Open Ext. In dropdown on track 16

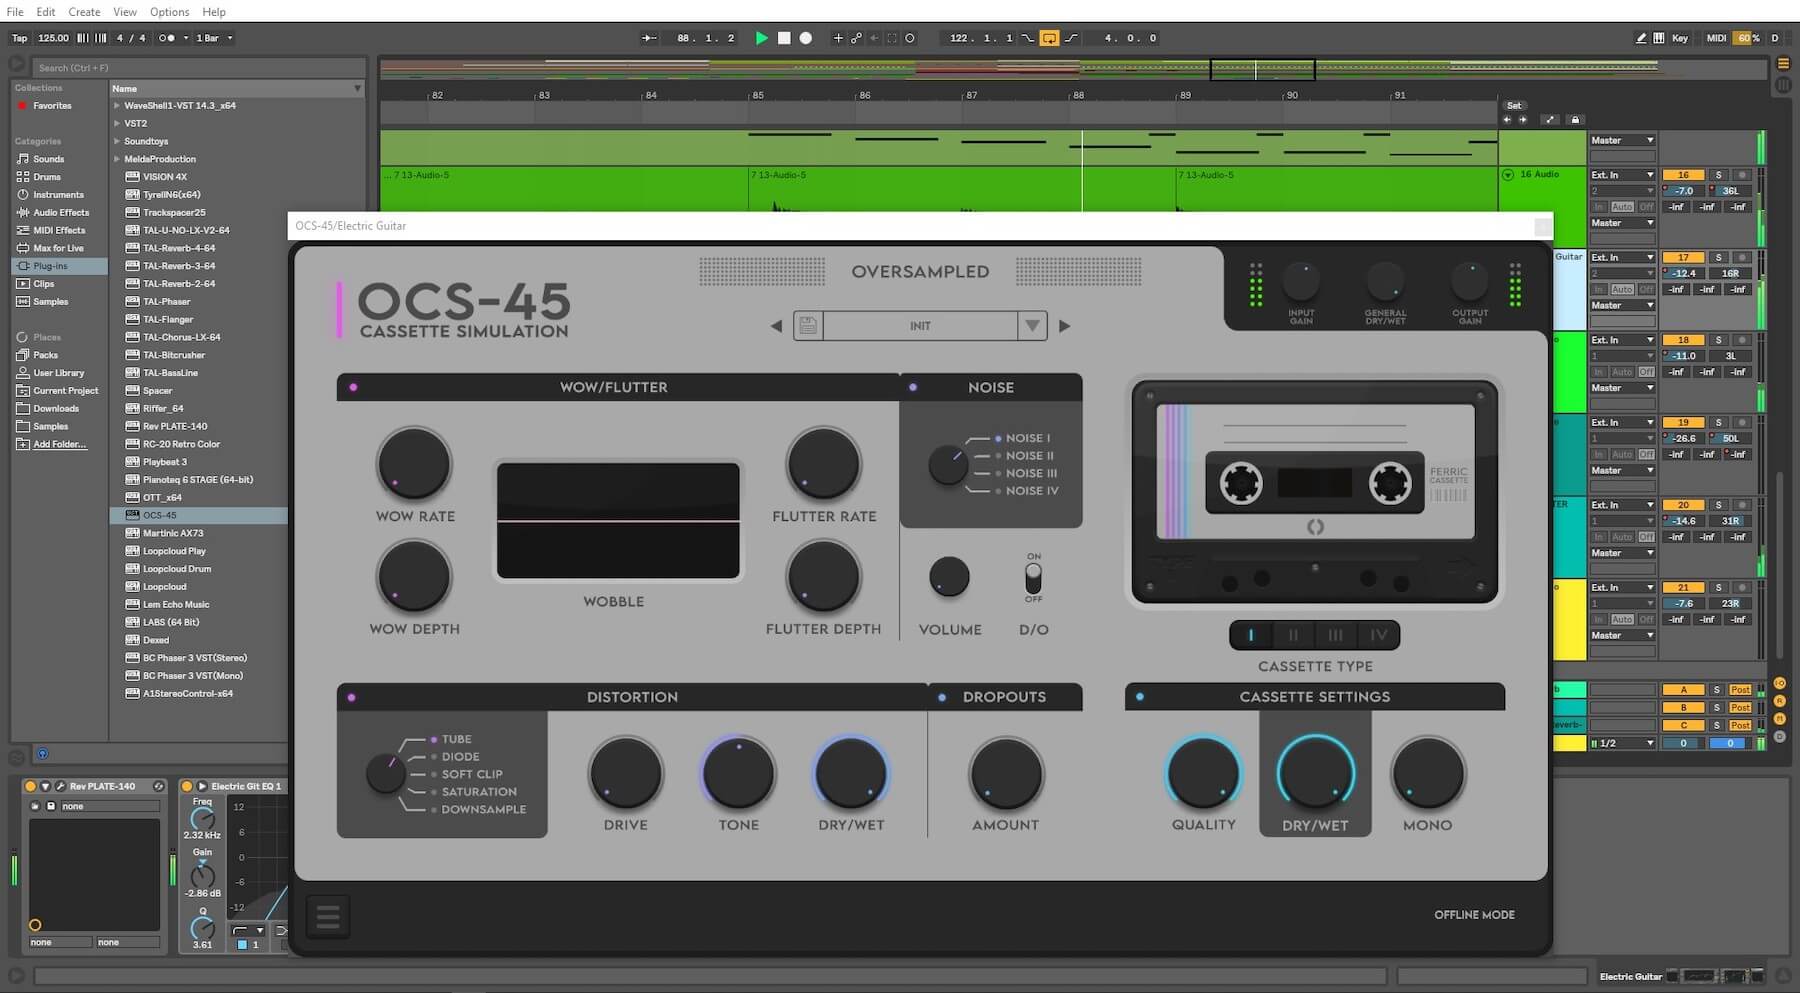click(1622, 175)
